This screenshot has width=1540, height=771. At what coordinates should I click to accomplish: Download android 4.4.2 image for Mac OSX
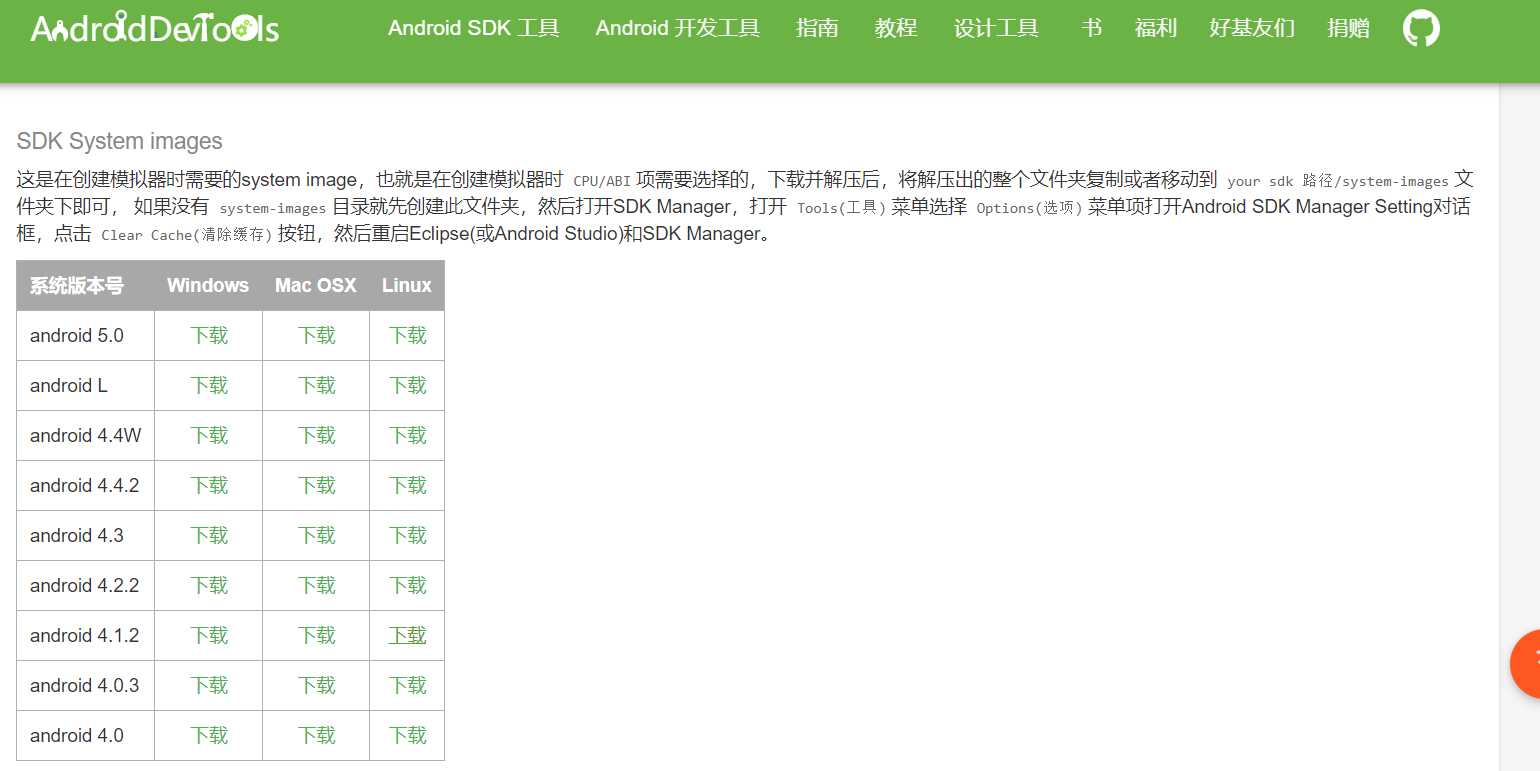[316, 485]
